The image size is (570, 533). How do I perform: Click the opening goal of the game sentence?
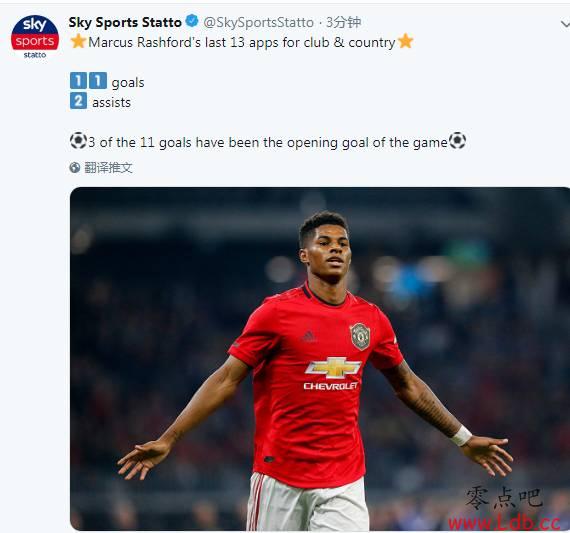point(268,142)
